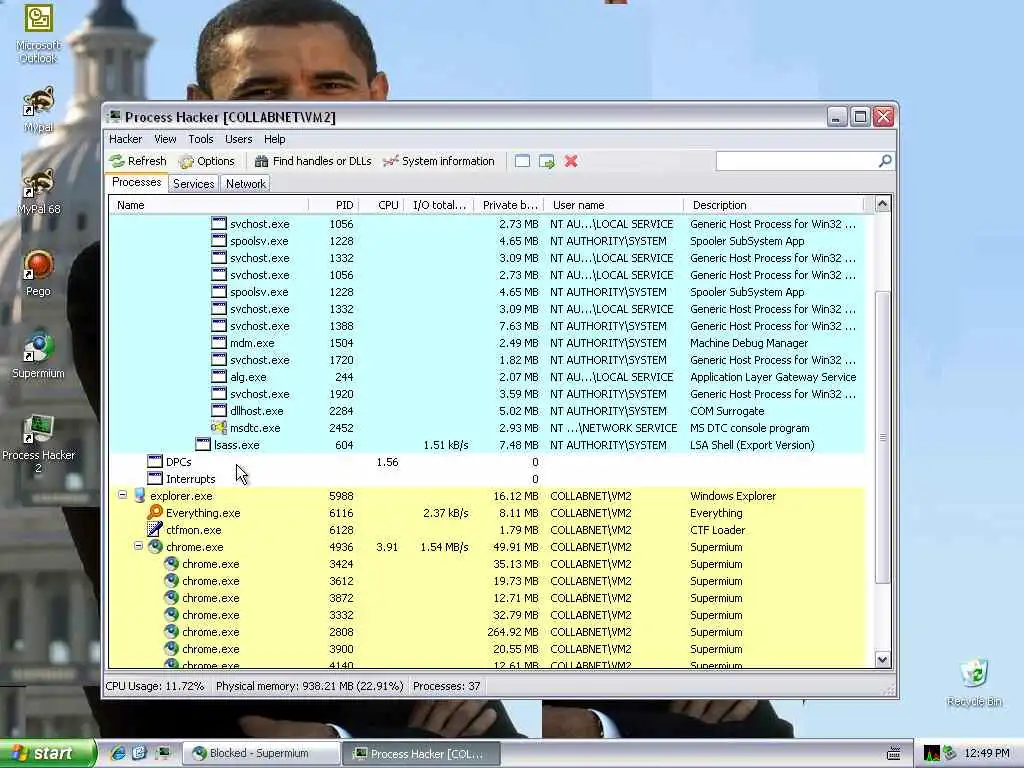The width and height of the screenshot is (1024, 768).
Task: Select the Processes tab
Action: (x=136, y=182)
